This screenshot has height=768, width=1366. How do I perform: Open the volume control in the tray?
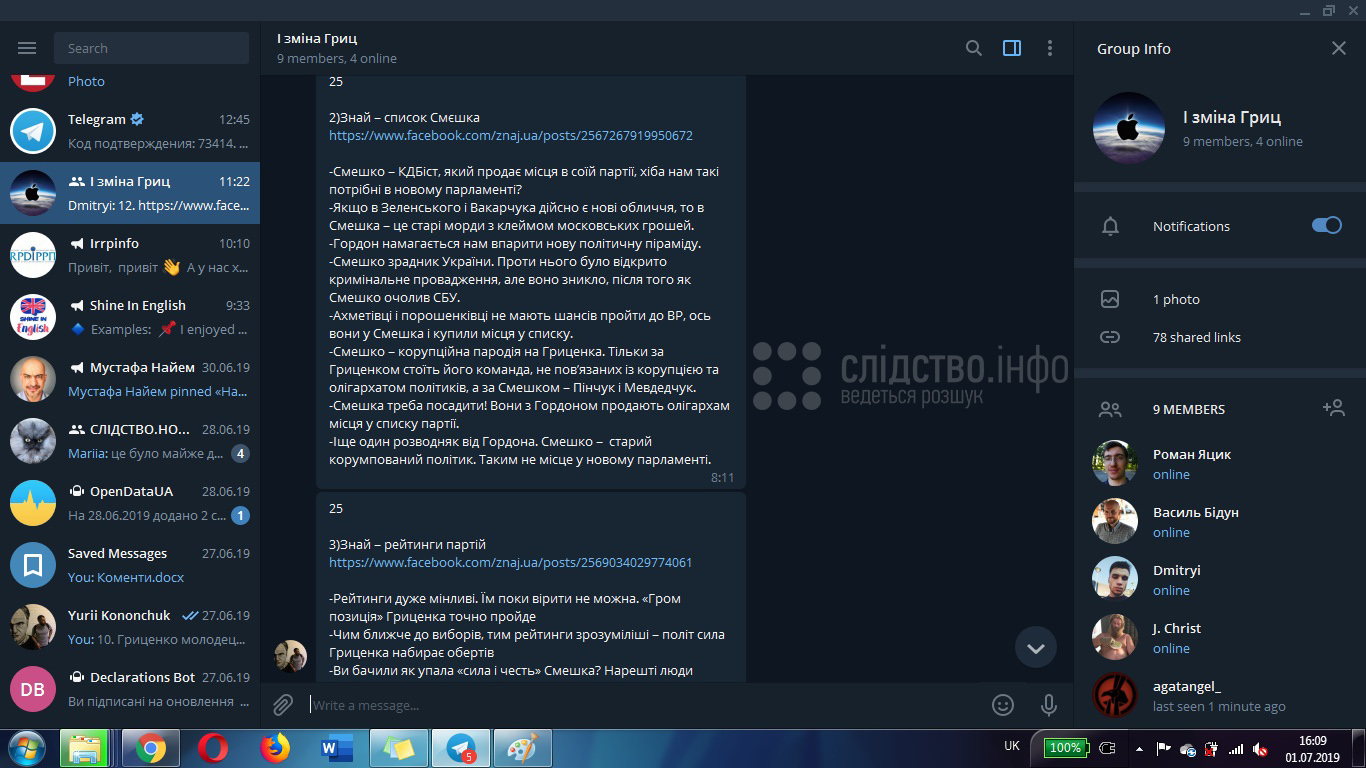coord(1261,748)
